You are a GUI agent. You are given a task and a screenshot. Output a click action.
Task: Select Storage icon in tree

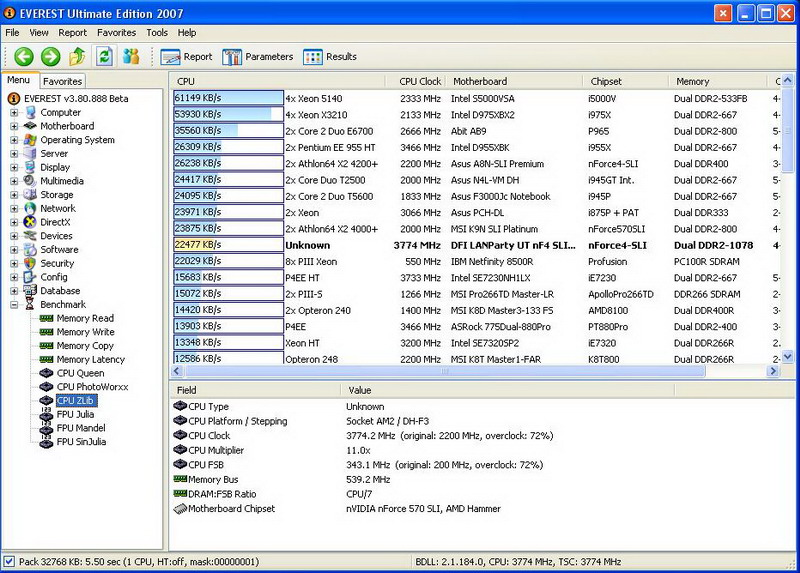click(31, 194)
